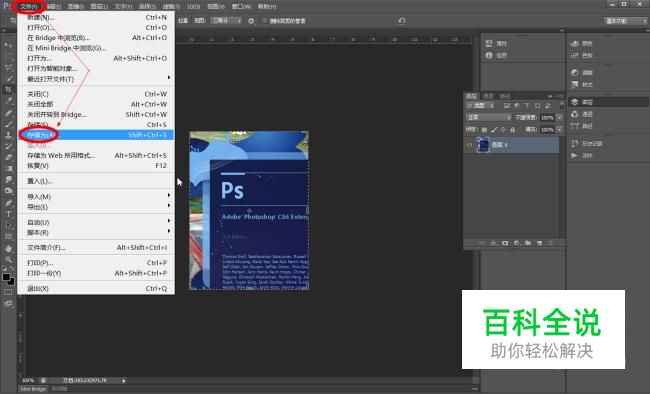Select the Clone Stamp tool
The height and width of the screenshot is (394, 650).
[8, 135]
